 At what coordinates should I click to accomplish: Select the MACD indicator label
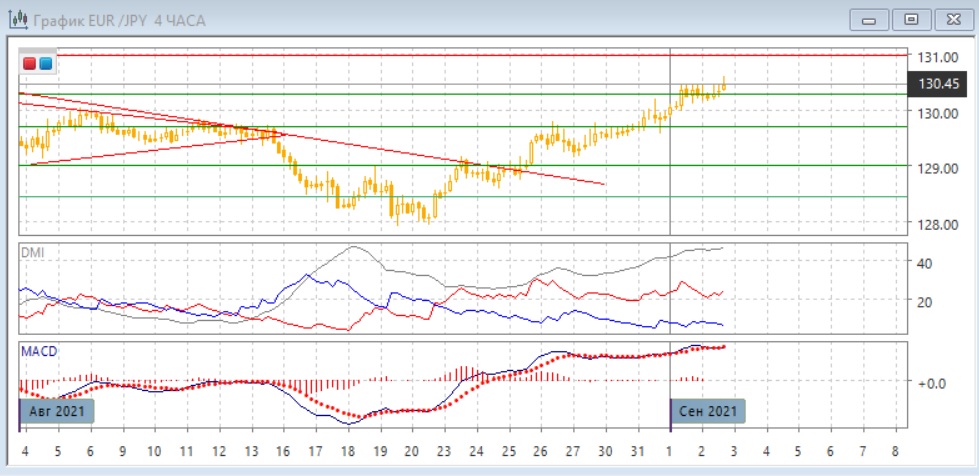tap(39, 352)
